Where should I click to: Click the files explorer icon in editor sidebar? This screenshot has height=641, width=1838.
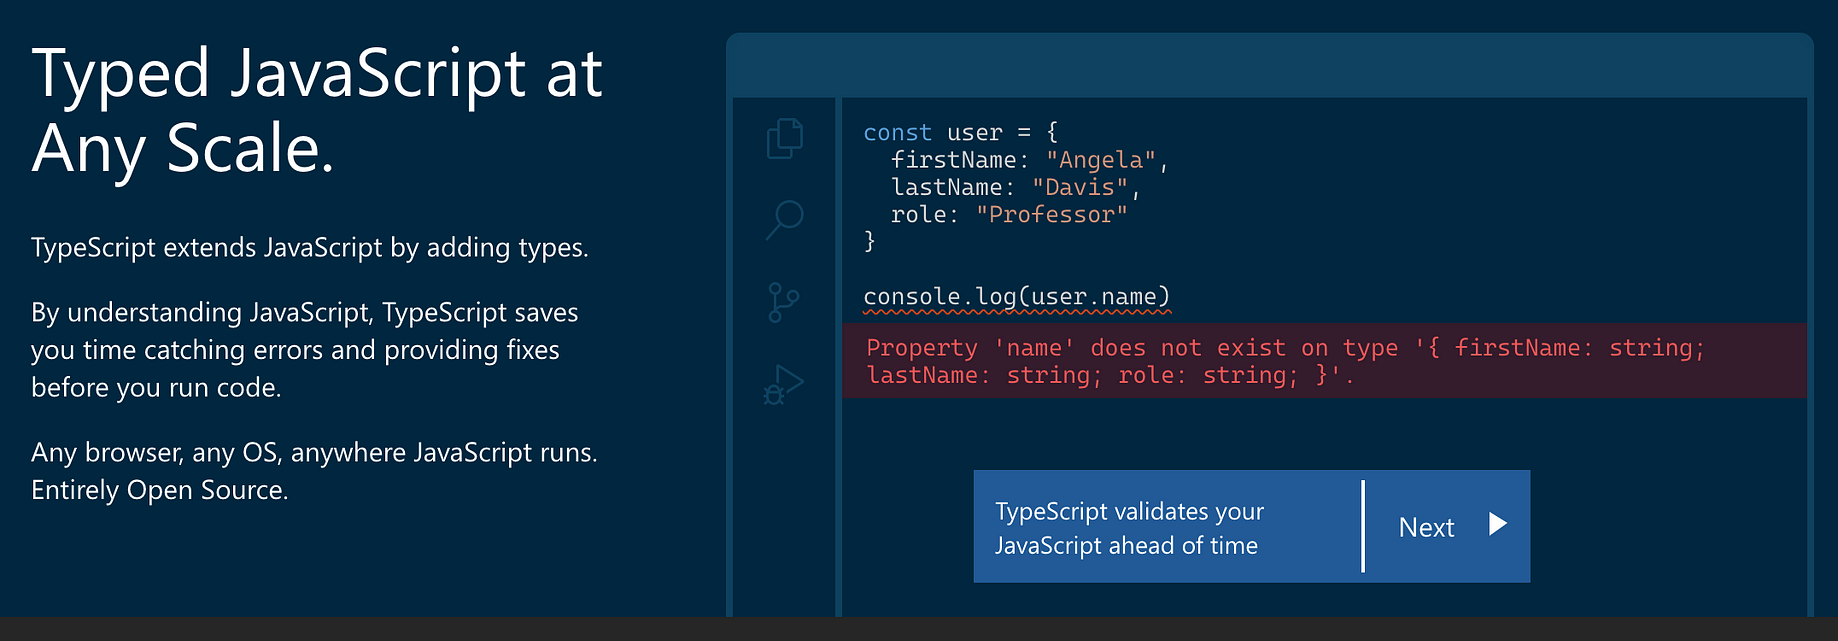(785, 138)
